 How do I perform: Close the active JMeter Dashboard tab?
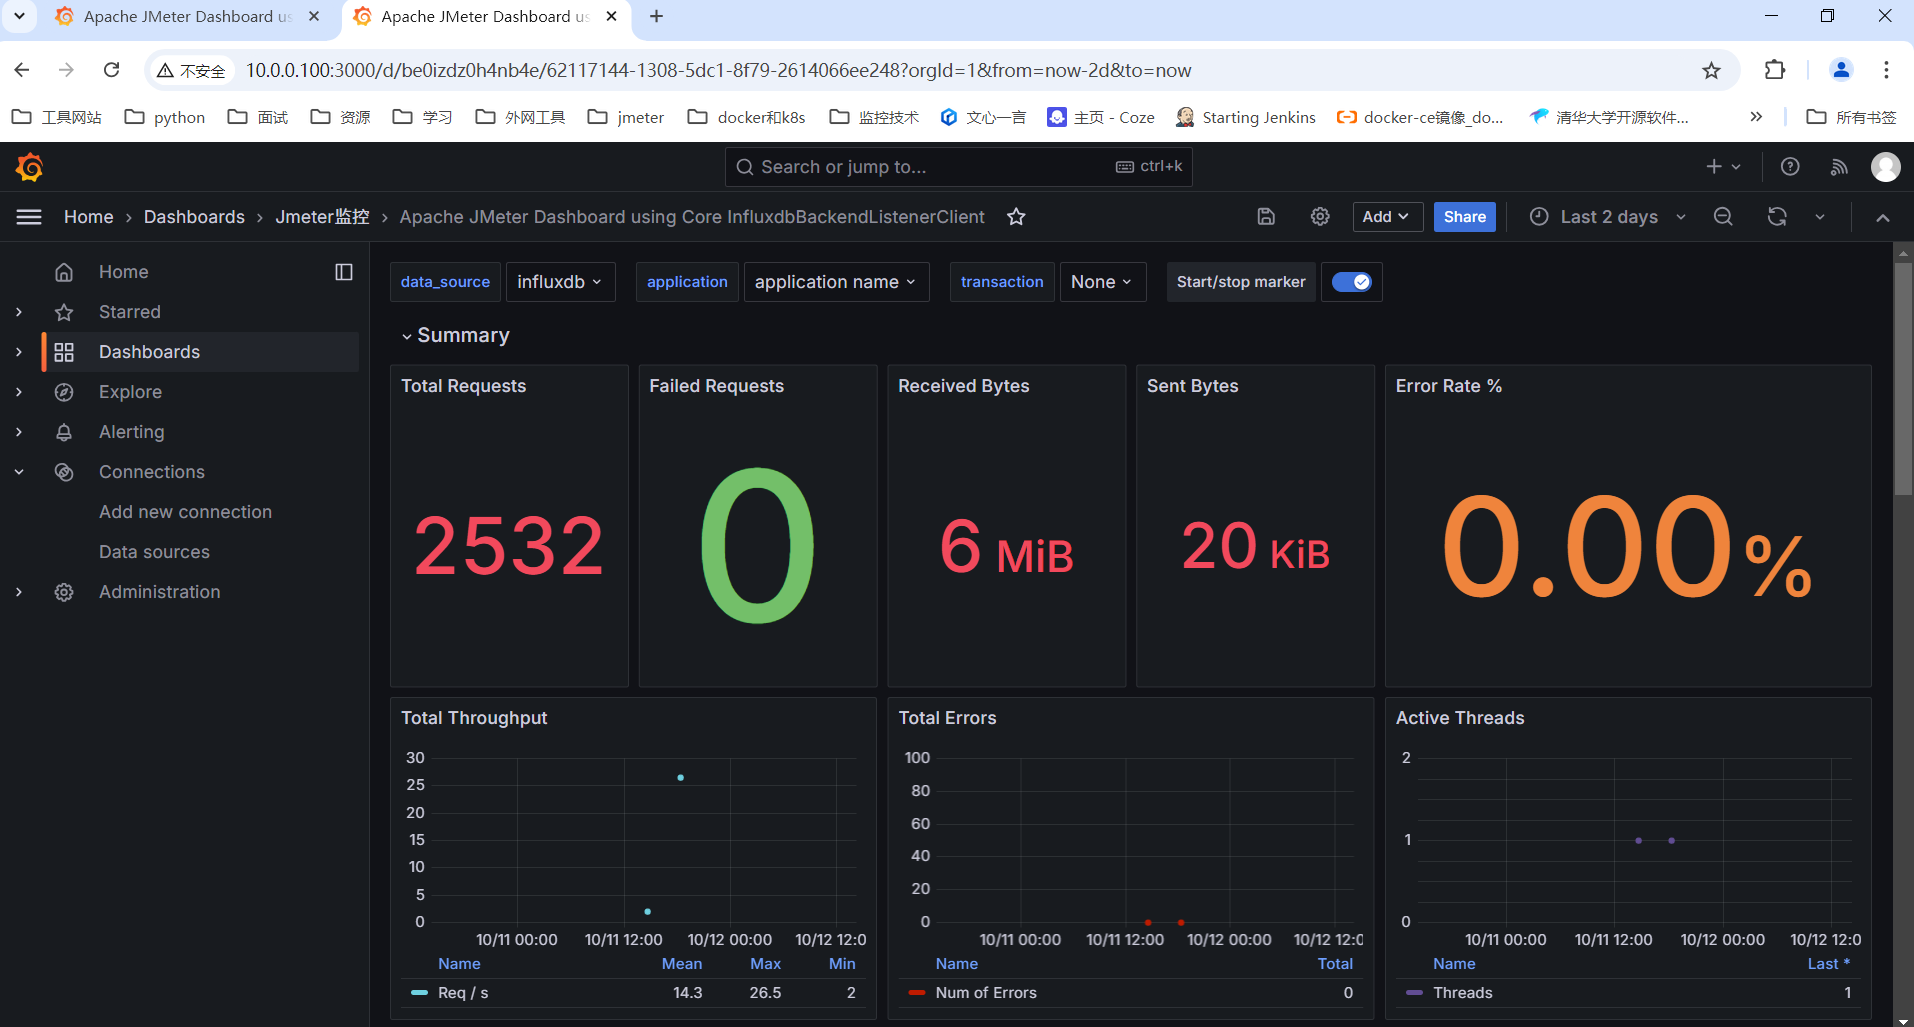click(611, 17)
